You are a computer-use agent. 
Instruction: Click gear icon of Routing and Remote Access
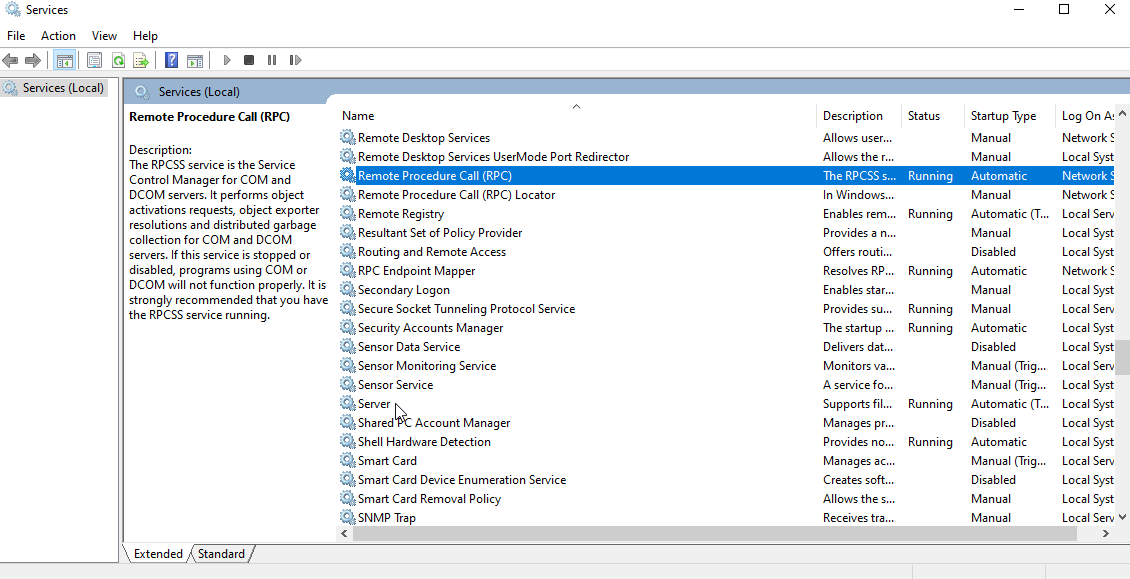(347, 252)
